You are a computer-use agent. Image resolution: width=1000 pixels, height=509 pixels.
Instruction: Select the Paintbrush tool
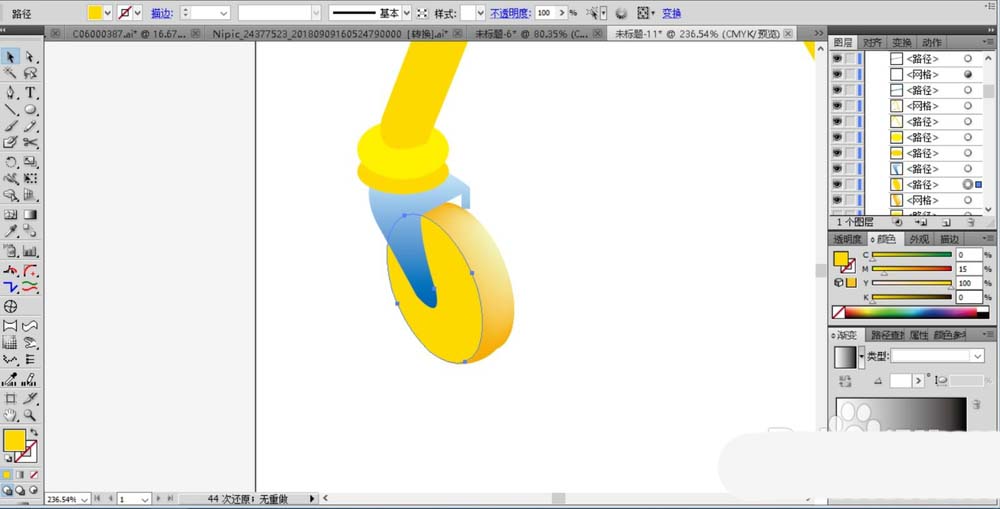(10, 126)
